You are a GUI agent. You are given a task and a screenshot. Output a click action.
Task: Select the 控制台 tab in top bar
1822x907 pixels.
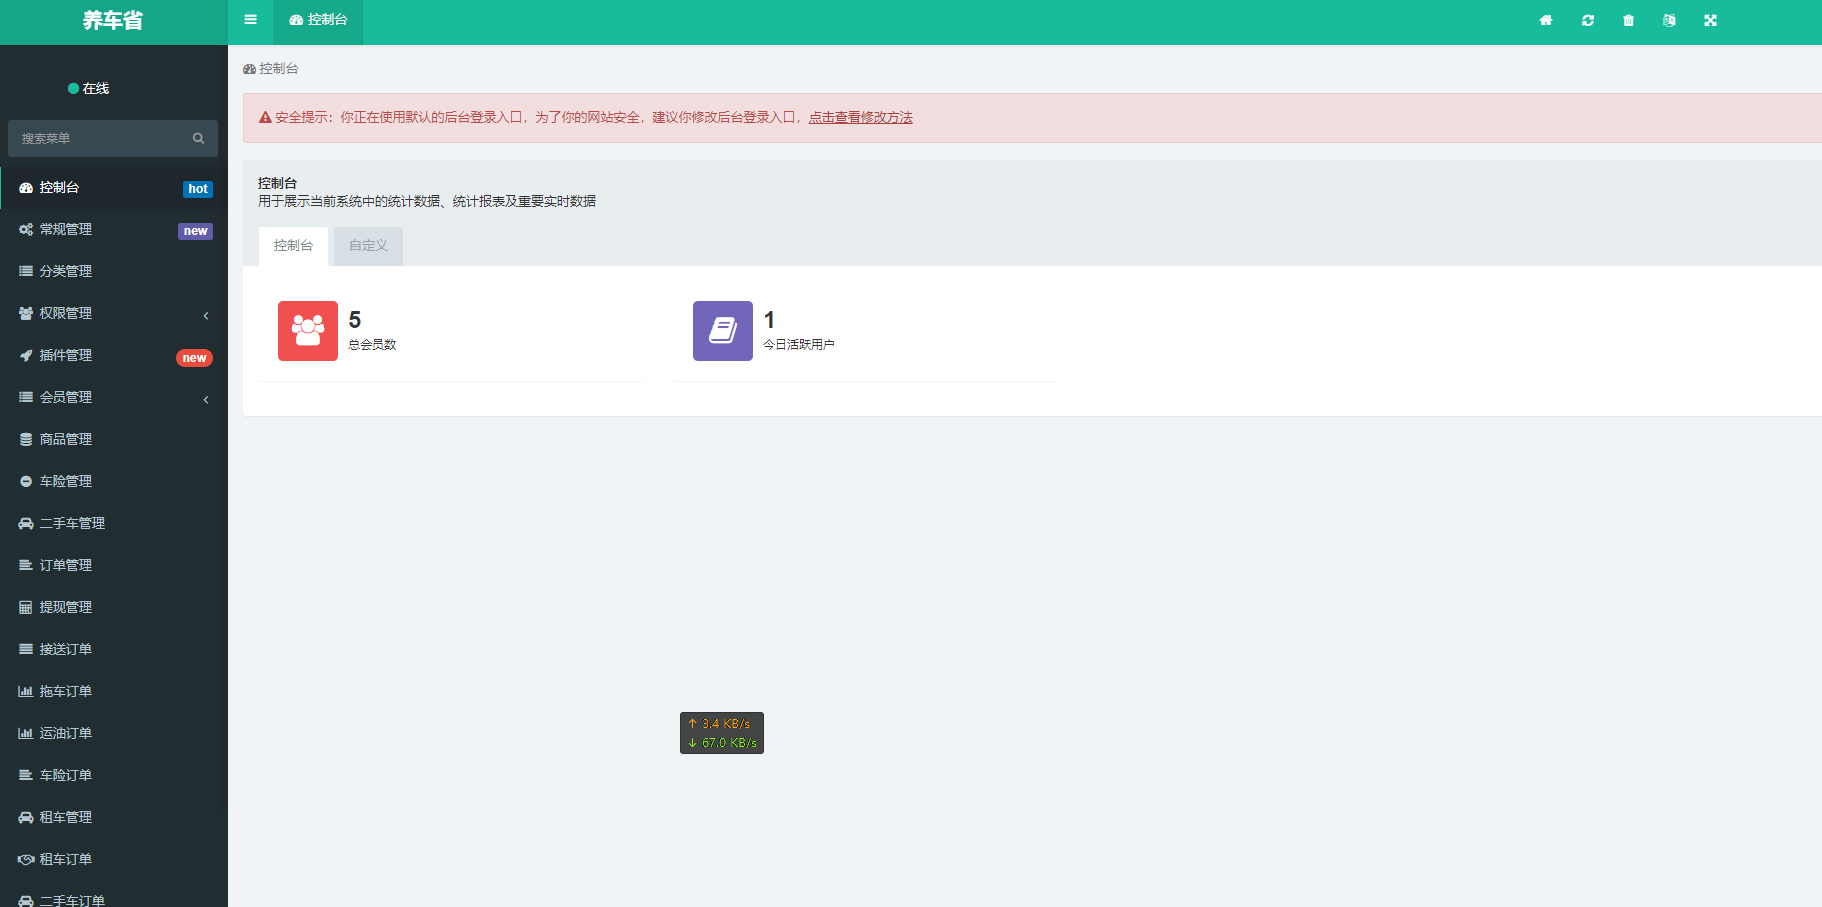(318, 20)
